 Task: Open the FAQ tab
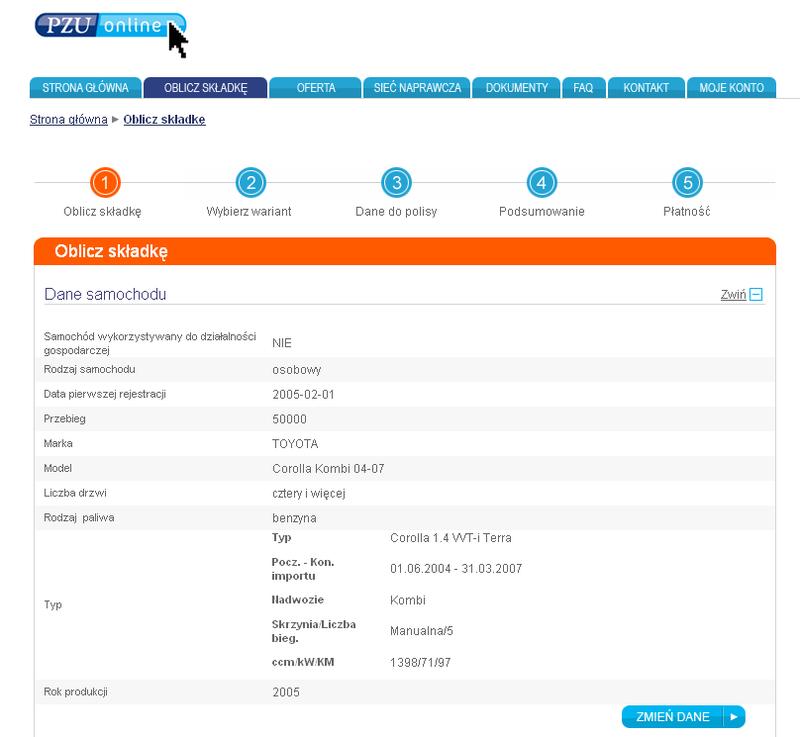(583, 88)
